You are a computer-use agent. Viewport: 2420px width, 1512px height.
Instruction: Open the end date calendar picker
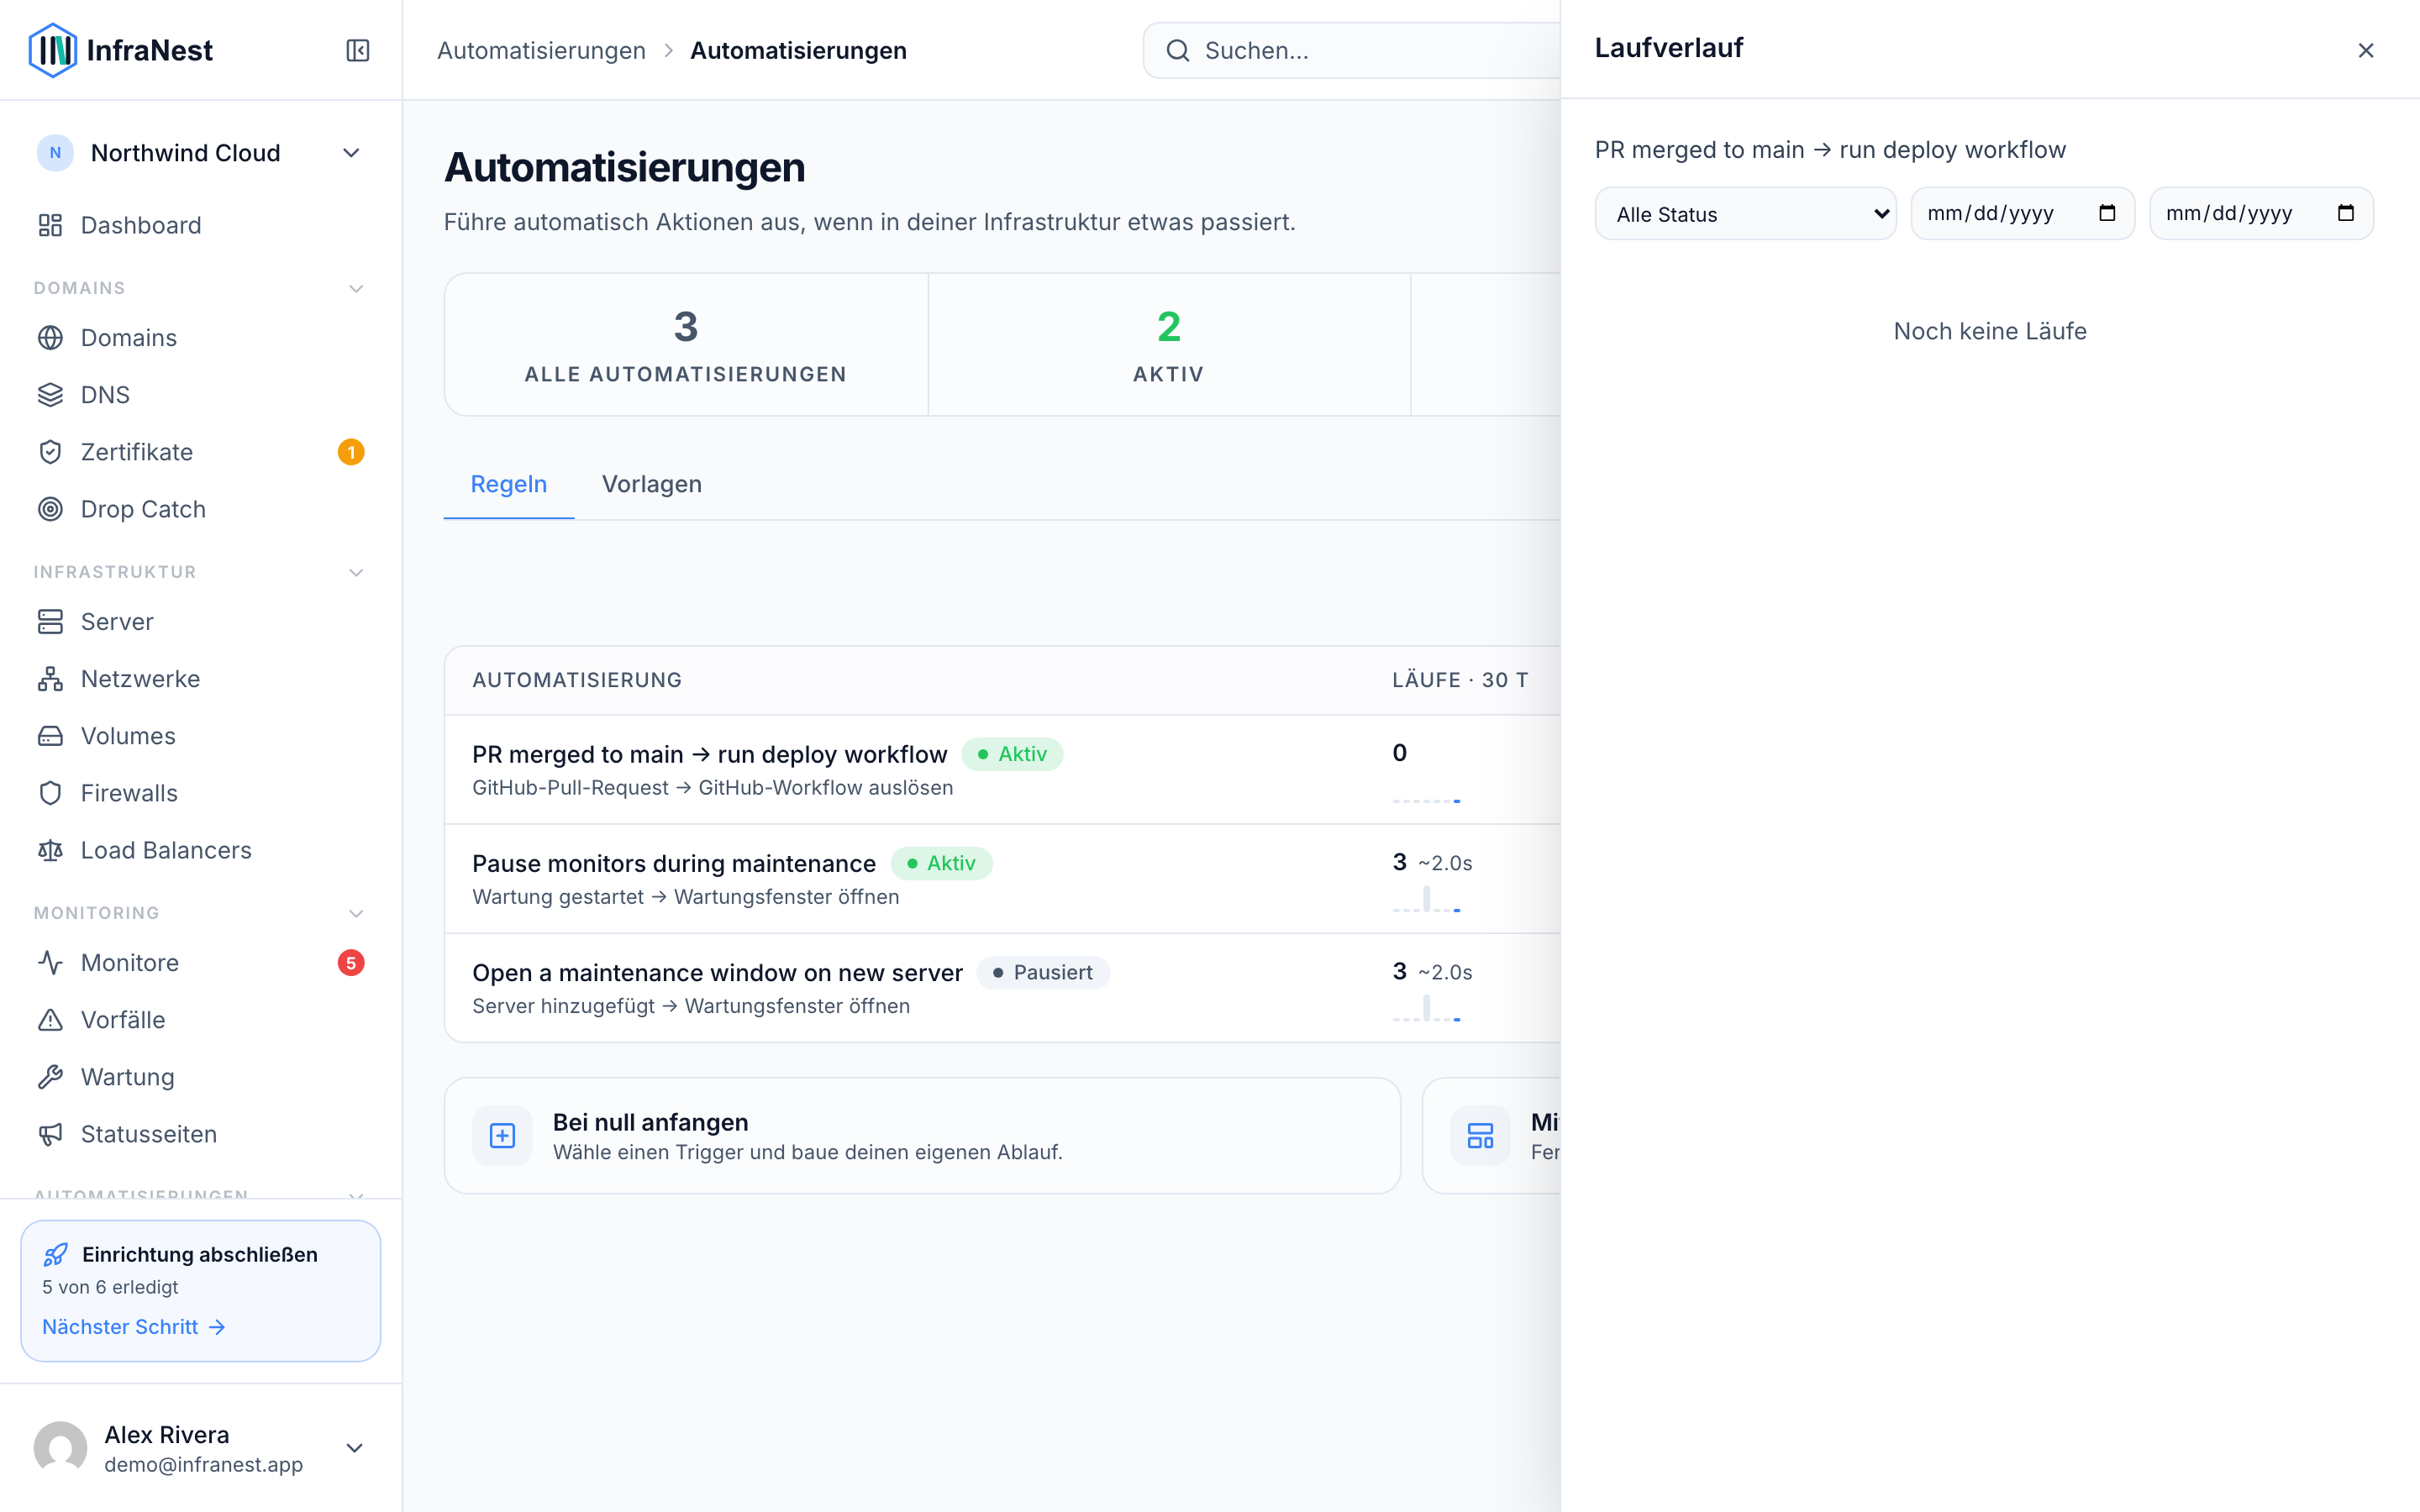coord(2346,213)
